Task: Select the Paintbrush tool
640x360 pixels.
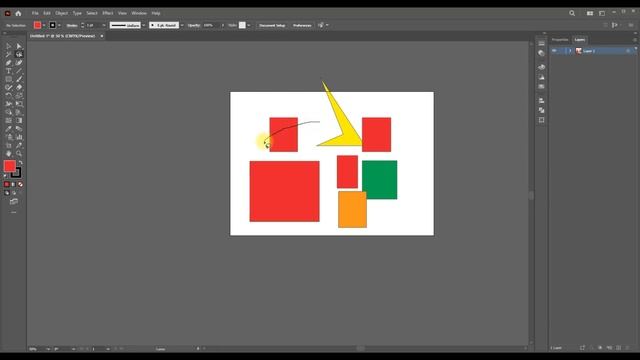Action: 19,79
